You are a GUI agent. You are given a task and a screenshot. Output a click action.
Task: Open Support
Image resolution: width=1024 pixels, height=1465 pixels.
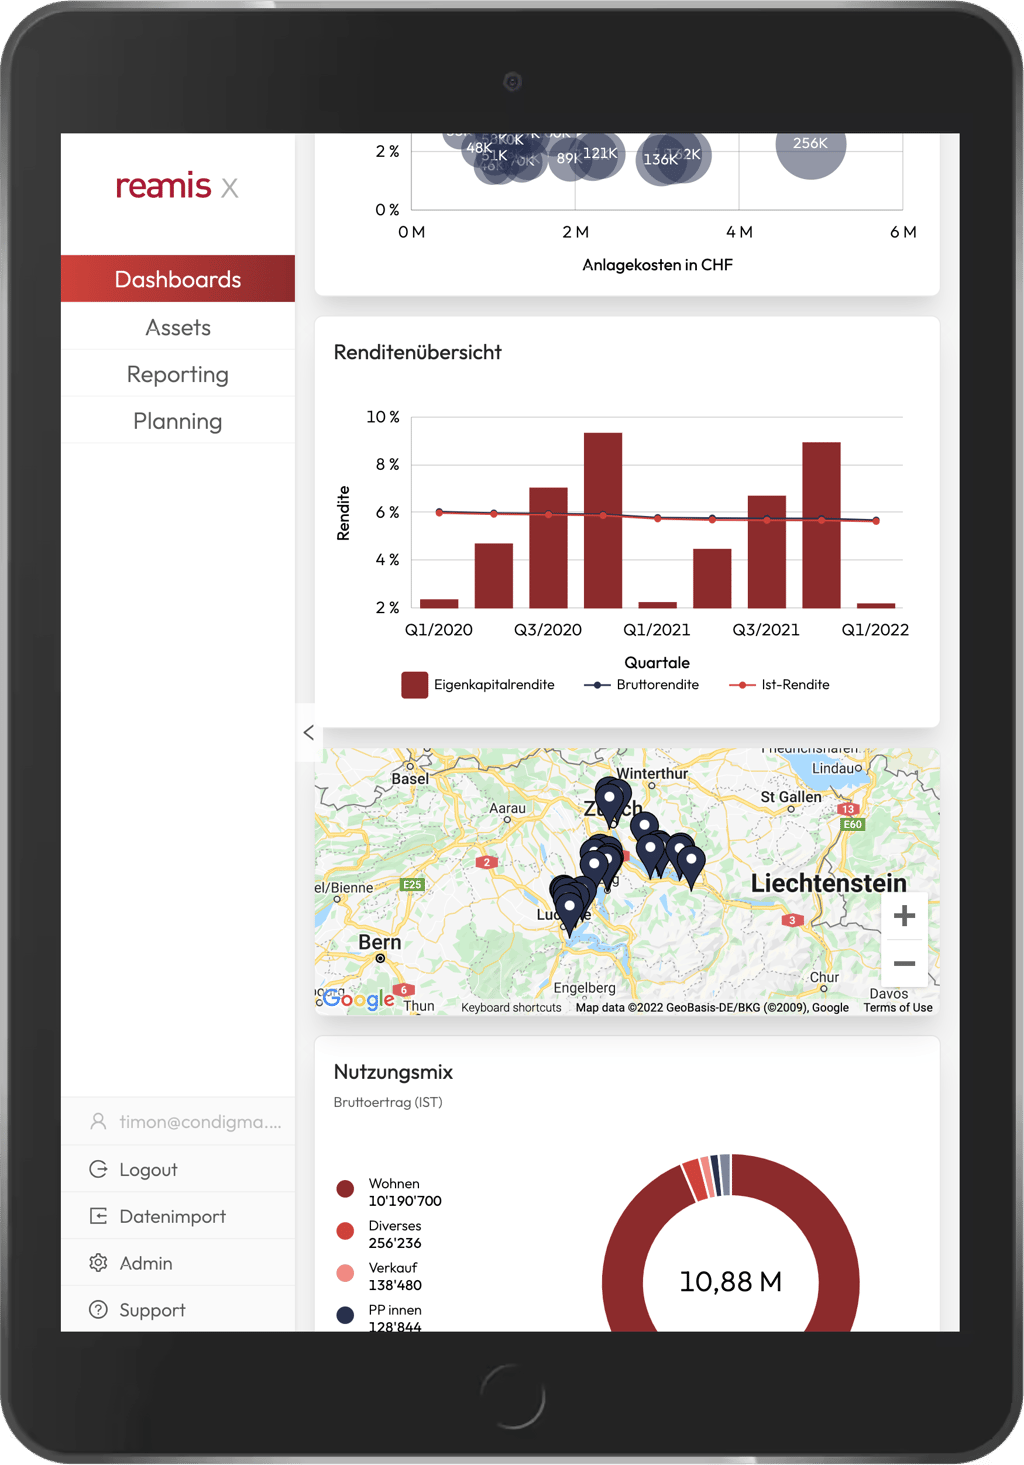tap(152, 1310)
